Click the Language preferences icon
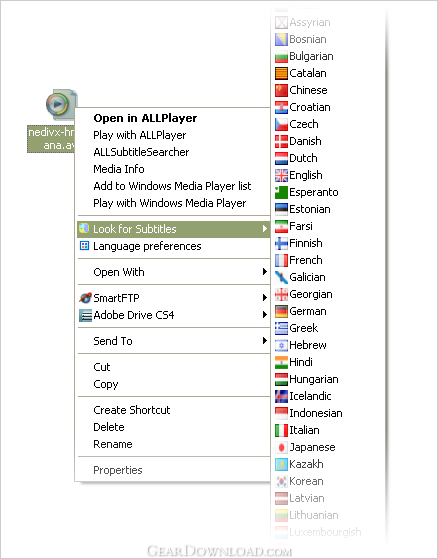This screenshot has width=438, height=559. pyautogui.click(x=84, y=246)
